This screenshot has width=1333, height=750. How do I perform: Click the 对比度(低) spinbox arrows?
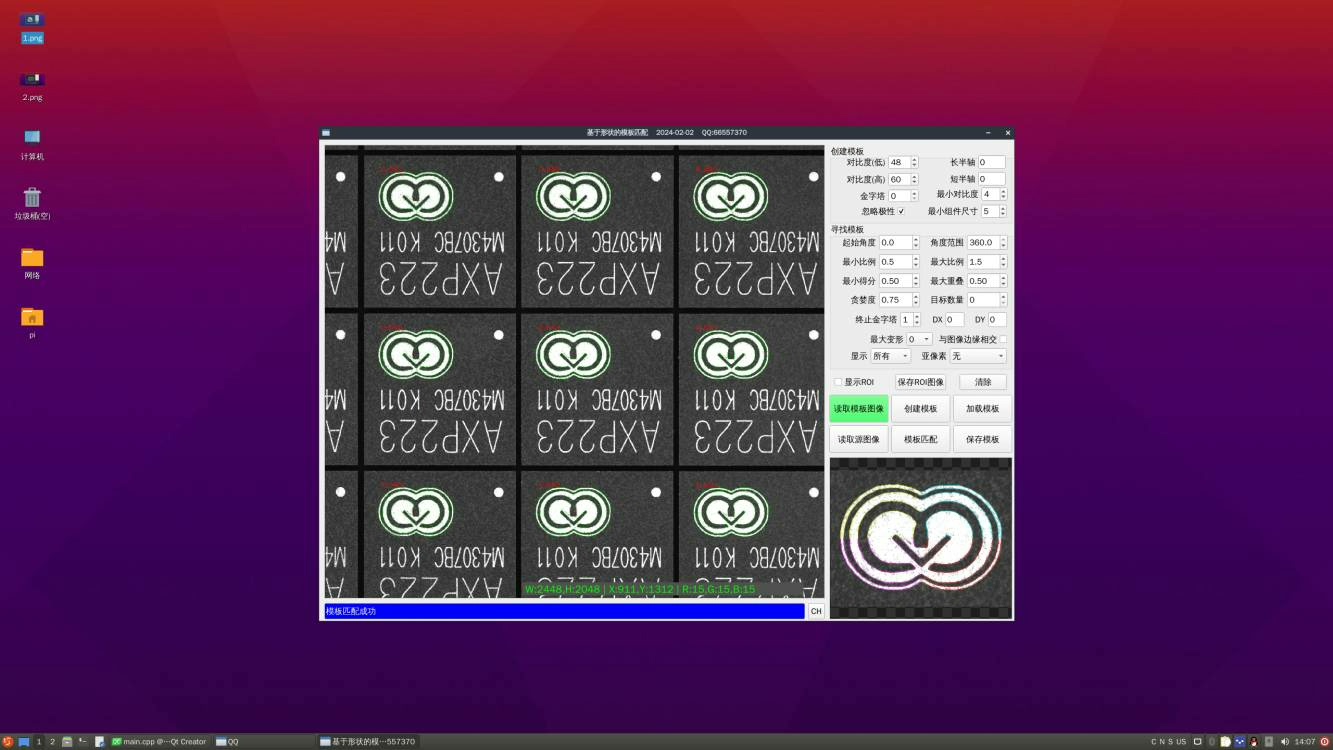[914, 162]
